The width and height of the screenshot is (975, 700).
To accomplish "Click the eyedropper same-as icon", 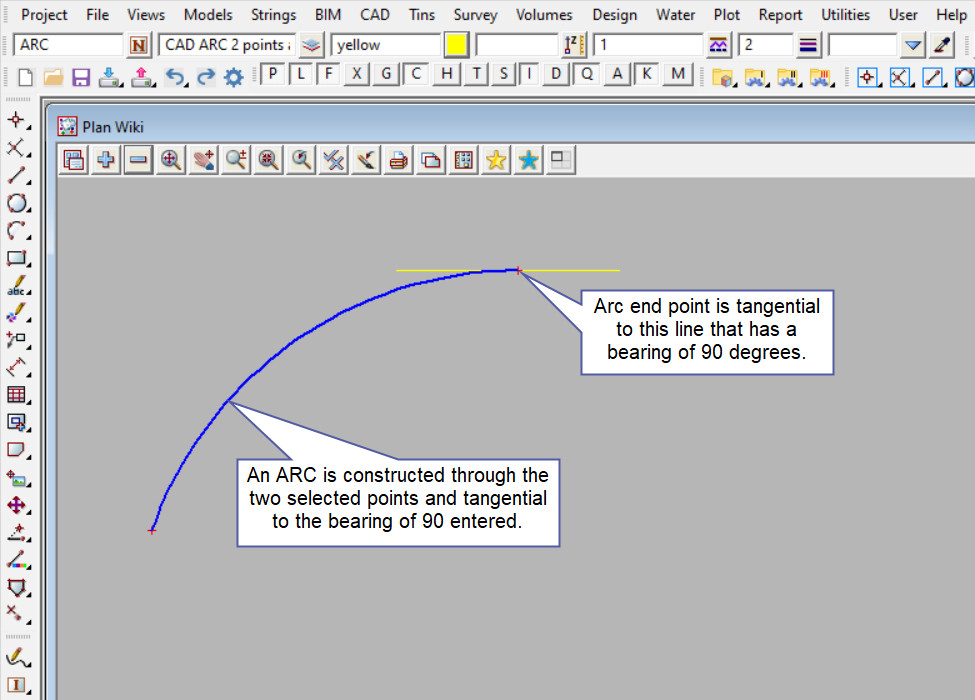I will (x=942, y=45).
